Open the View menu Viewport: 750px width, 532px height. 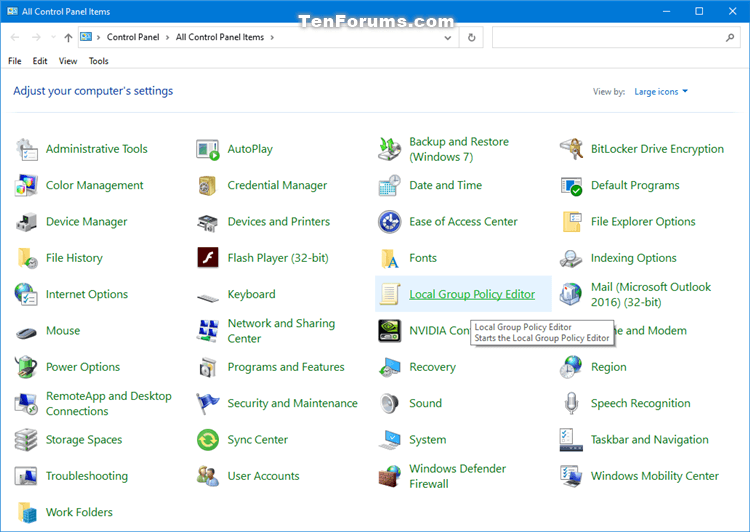pyautogui.click(x=68, y=61)
